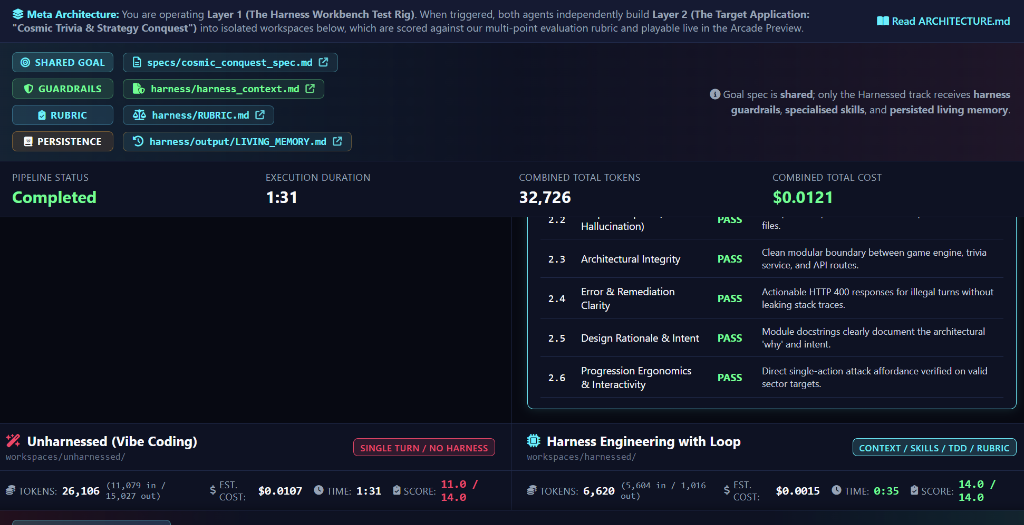Click the CONTEXT / SKILLS / TDD / RUBRIC tag
The height and width of the screenshot is (525, 1024).
[x=934, y=447]
